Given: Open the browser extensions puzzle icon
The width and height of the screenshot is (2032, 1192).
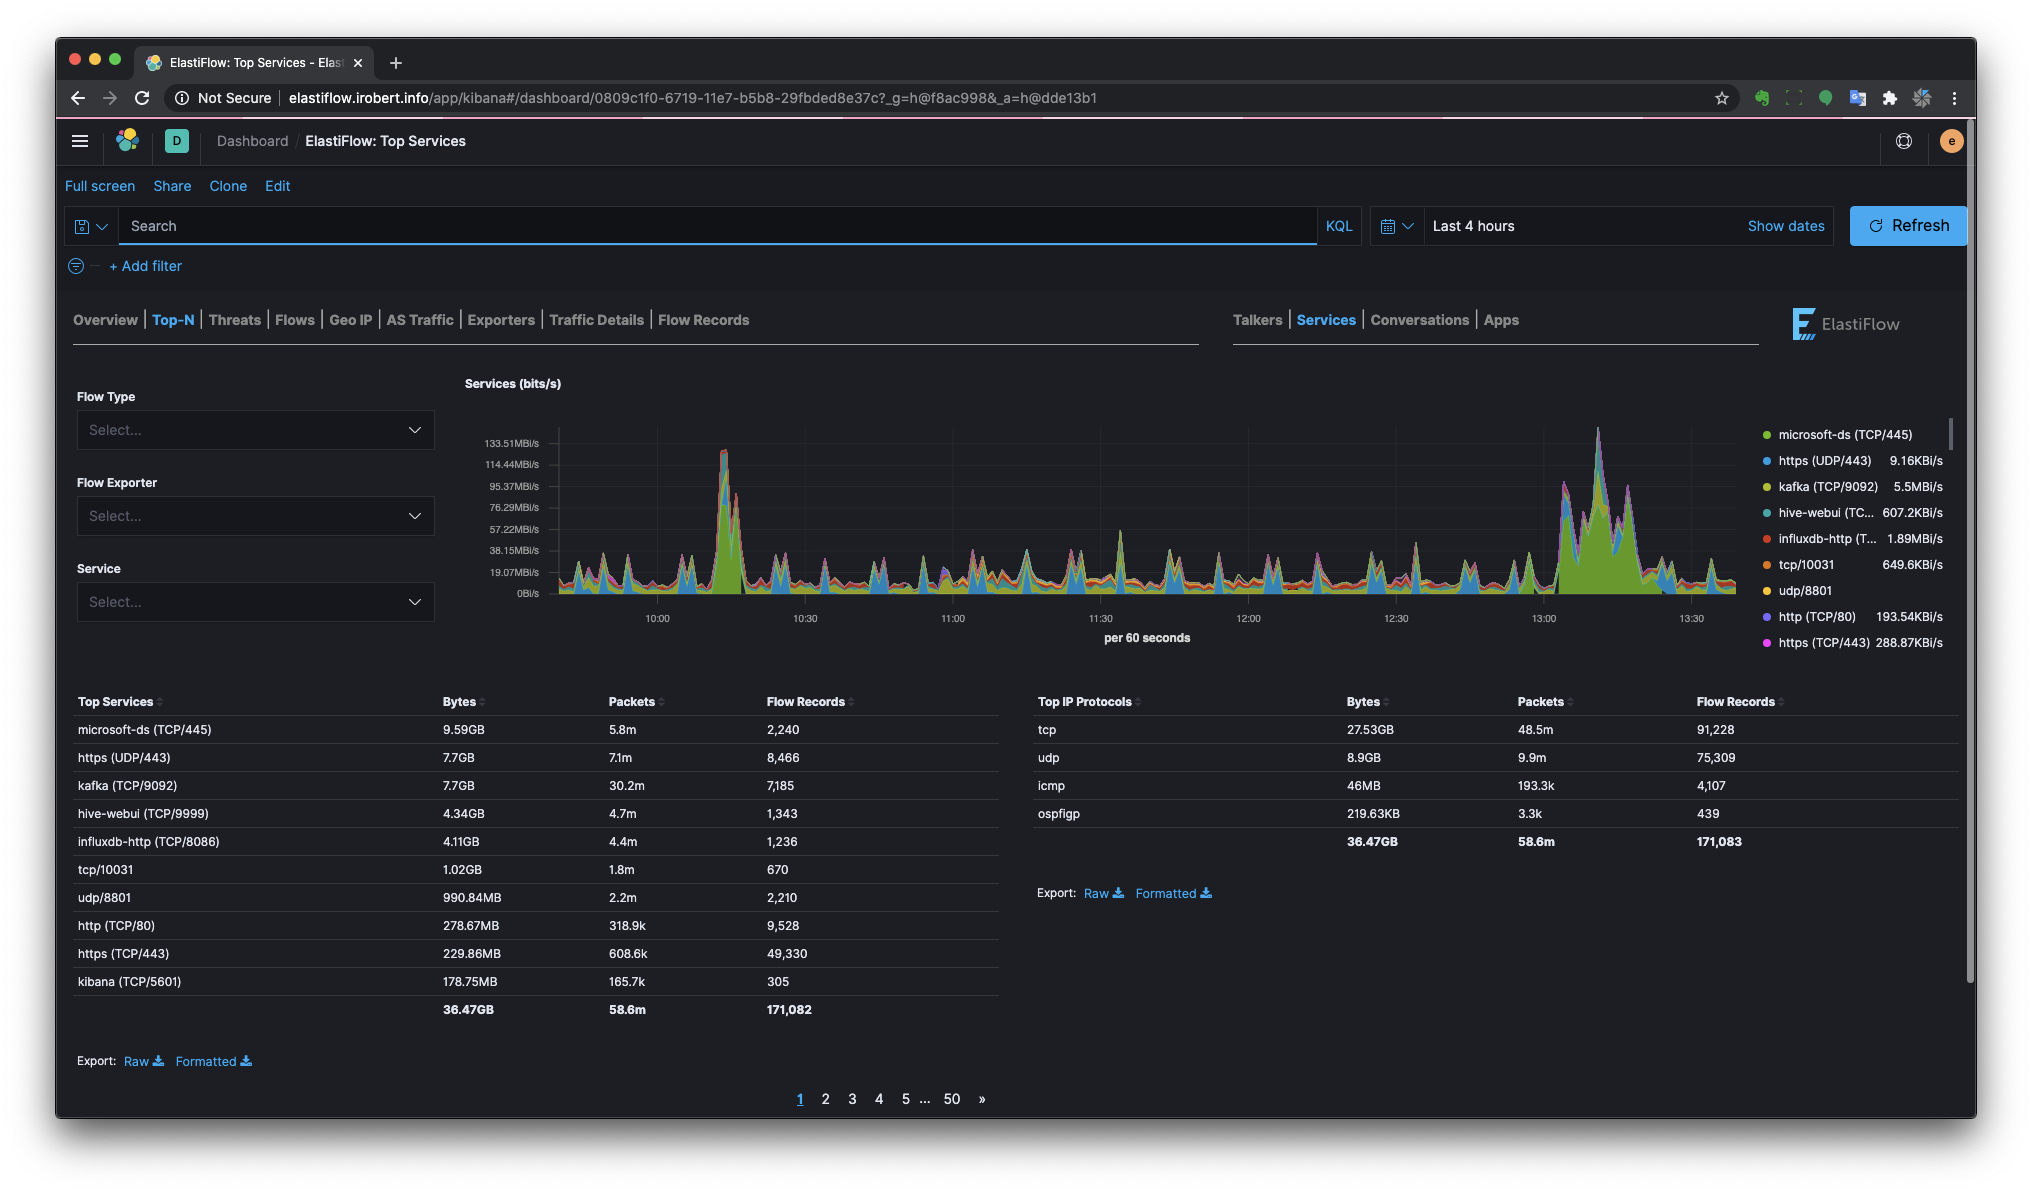Looking at the screenshot, I should pyautogui.click(x=1890, y=98).
